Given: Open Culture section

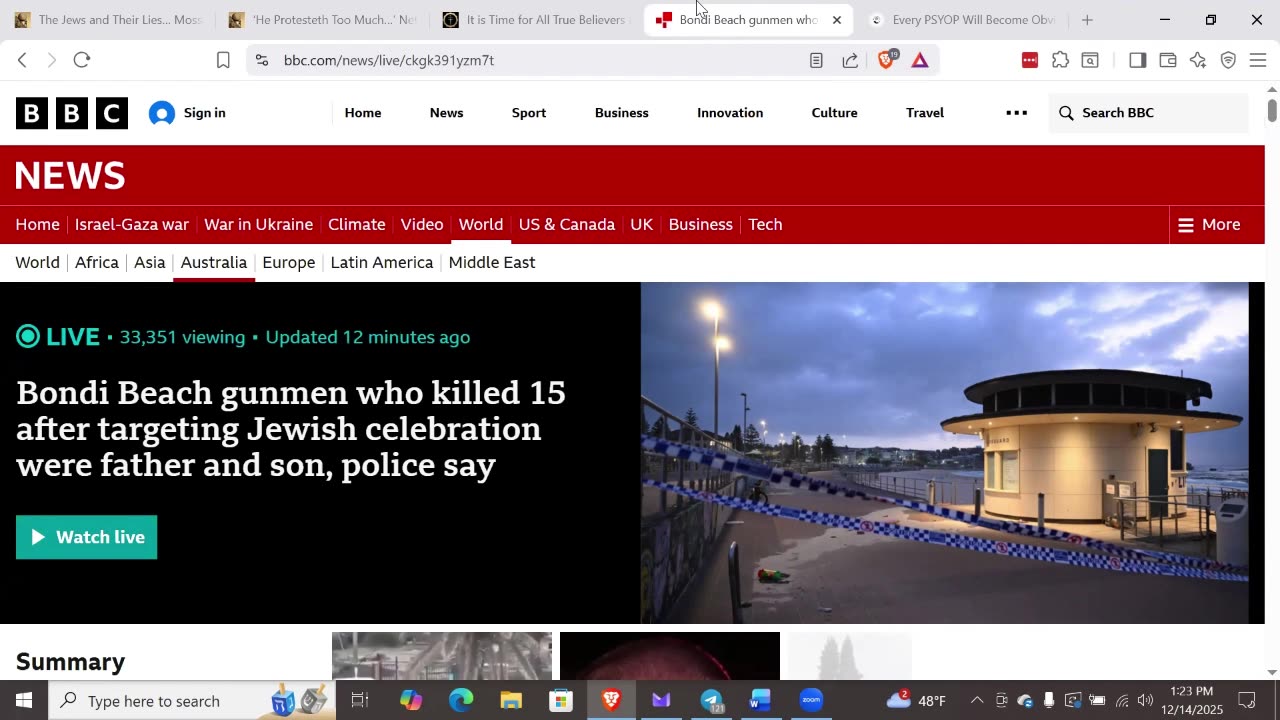Looking at the screenshot, I should pyautogui.click(x=835, y=113).
